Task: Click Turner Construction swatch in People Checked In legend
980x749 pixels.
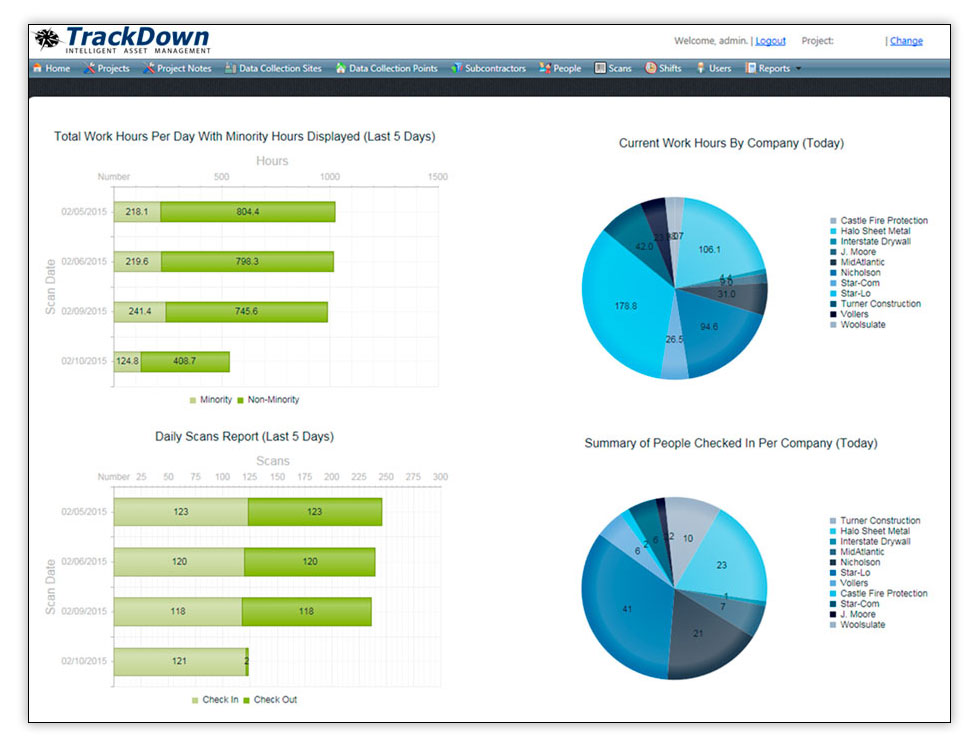Action: (x=833, y=521)
